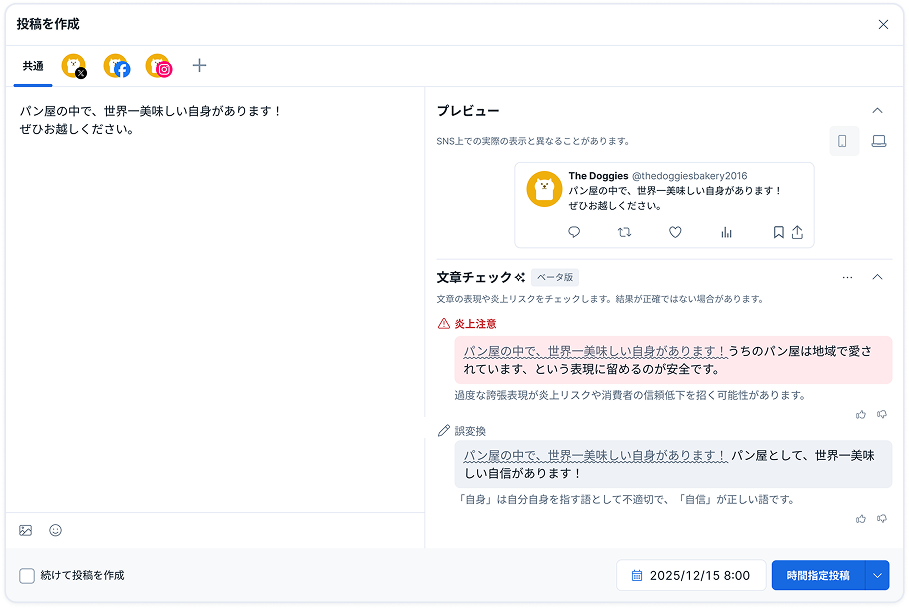Click the 時間指定投稿 button
Screen dimensions: 909x609
coord(817,576)
